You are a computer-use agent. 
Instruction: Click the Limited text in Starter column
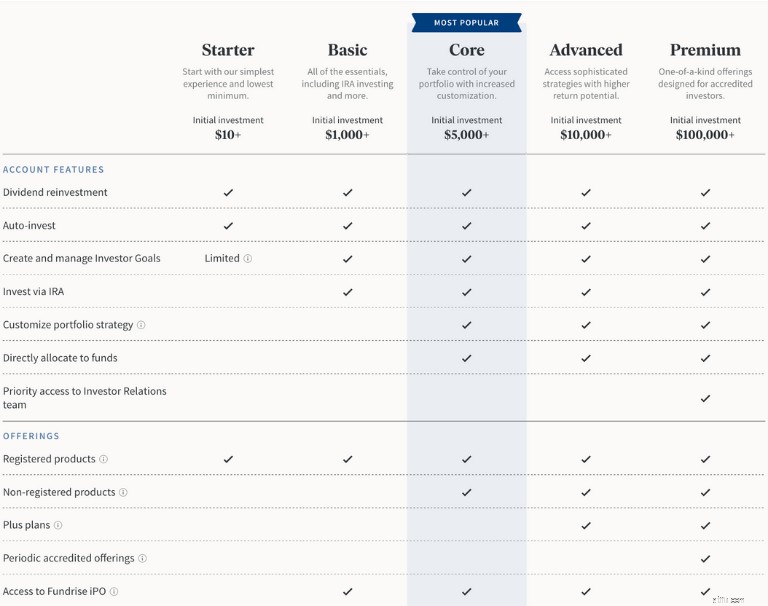tap(222, 258)
